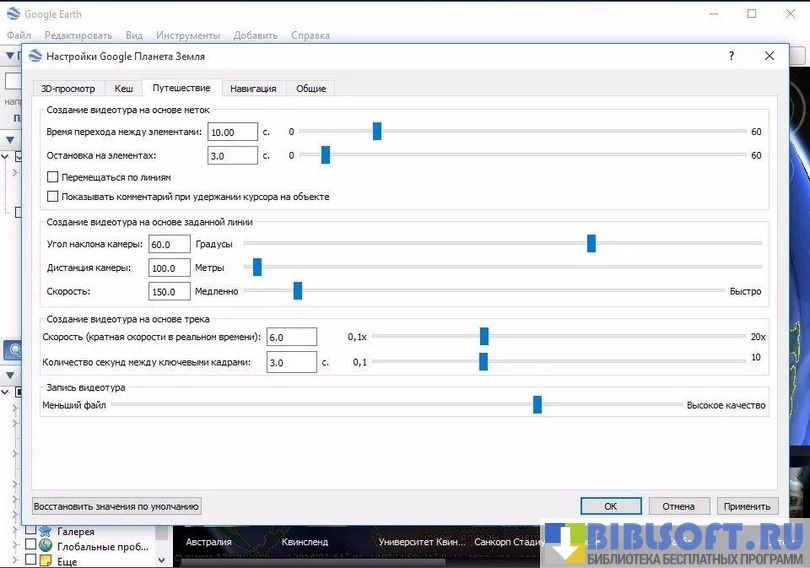Screen dimensions: 810x568
Task: Click Восстановить значения по умолчанию button
Action: 117,506
